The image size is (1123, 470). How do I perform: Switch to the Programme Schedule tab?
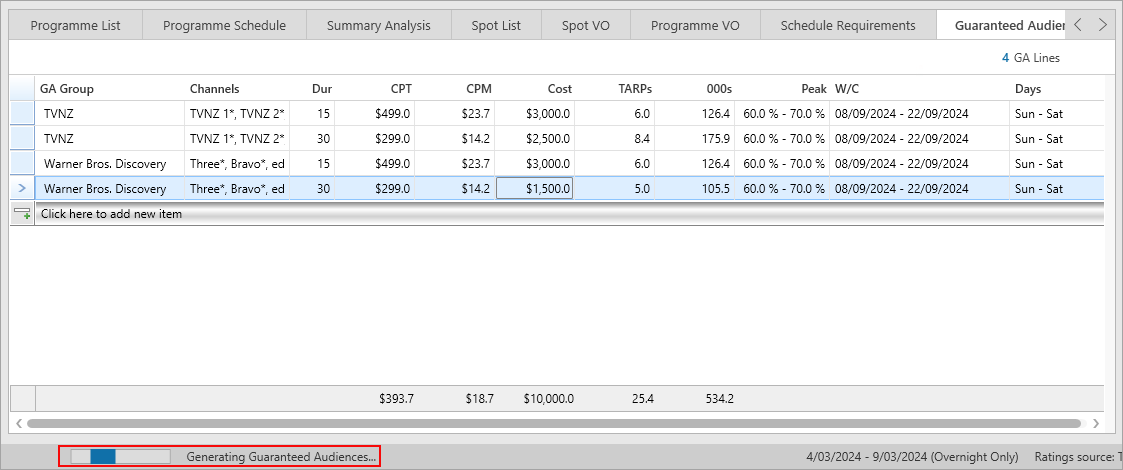[x=224, y=26]
